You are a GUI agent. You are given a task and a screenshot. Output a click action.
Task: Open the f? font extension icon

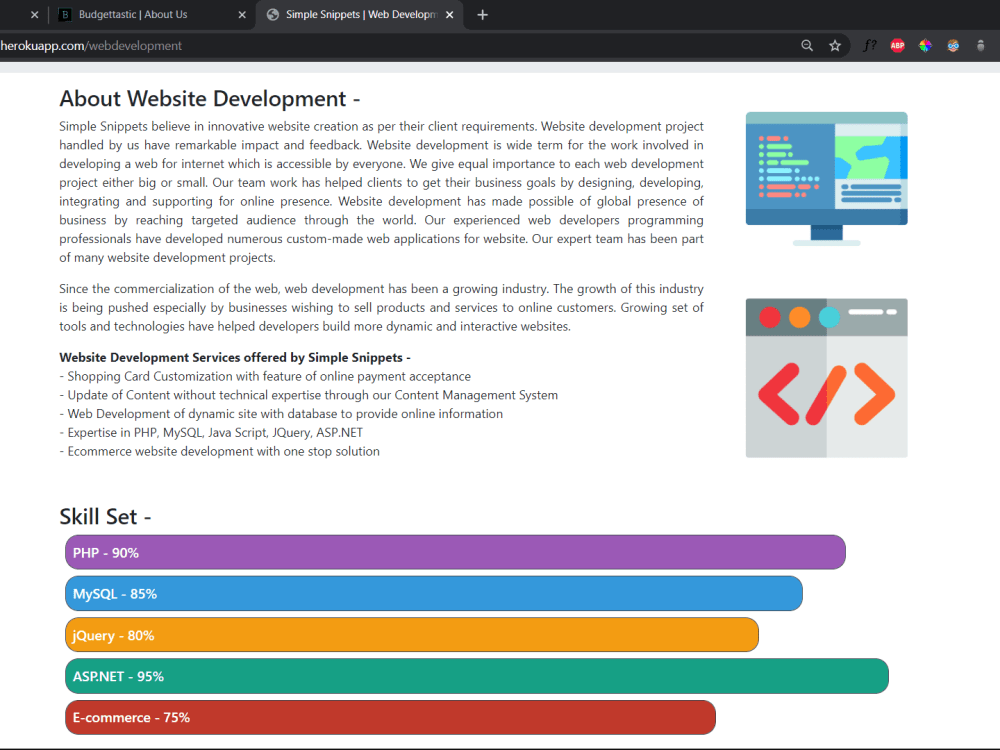pos(869,46)
